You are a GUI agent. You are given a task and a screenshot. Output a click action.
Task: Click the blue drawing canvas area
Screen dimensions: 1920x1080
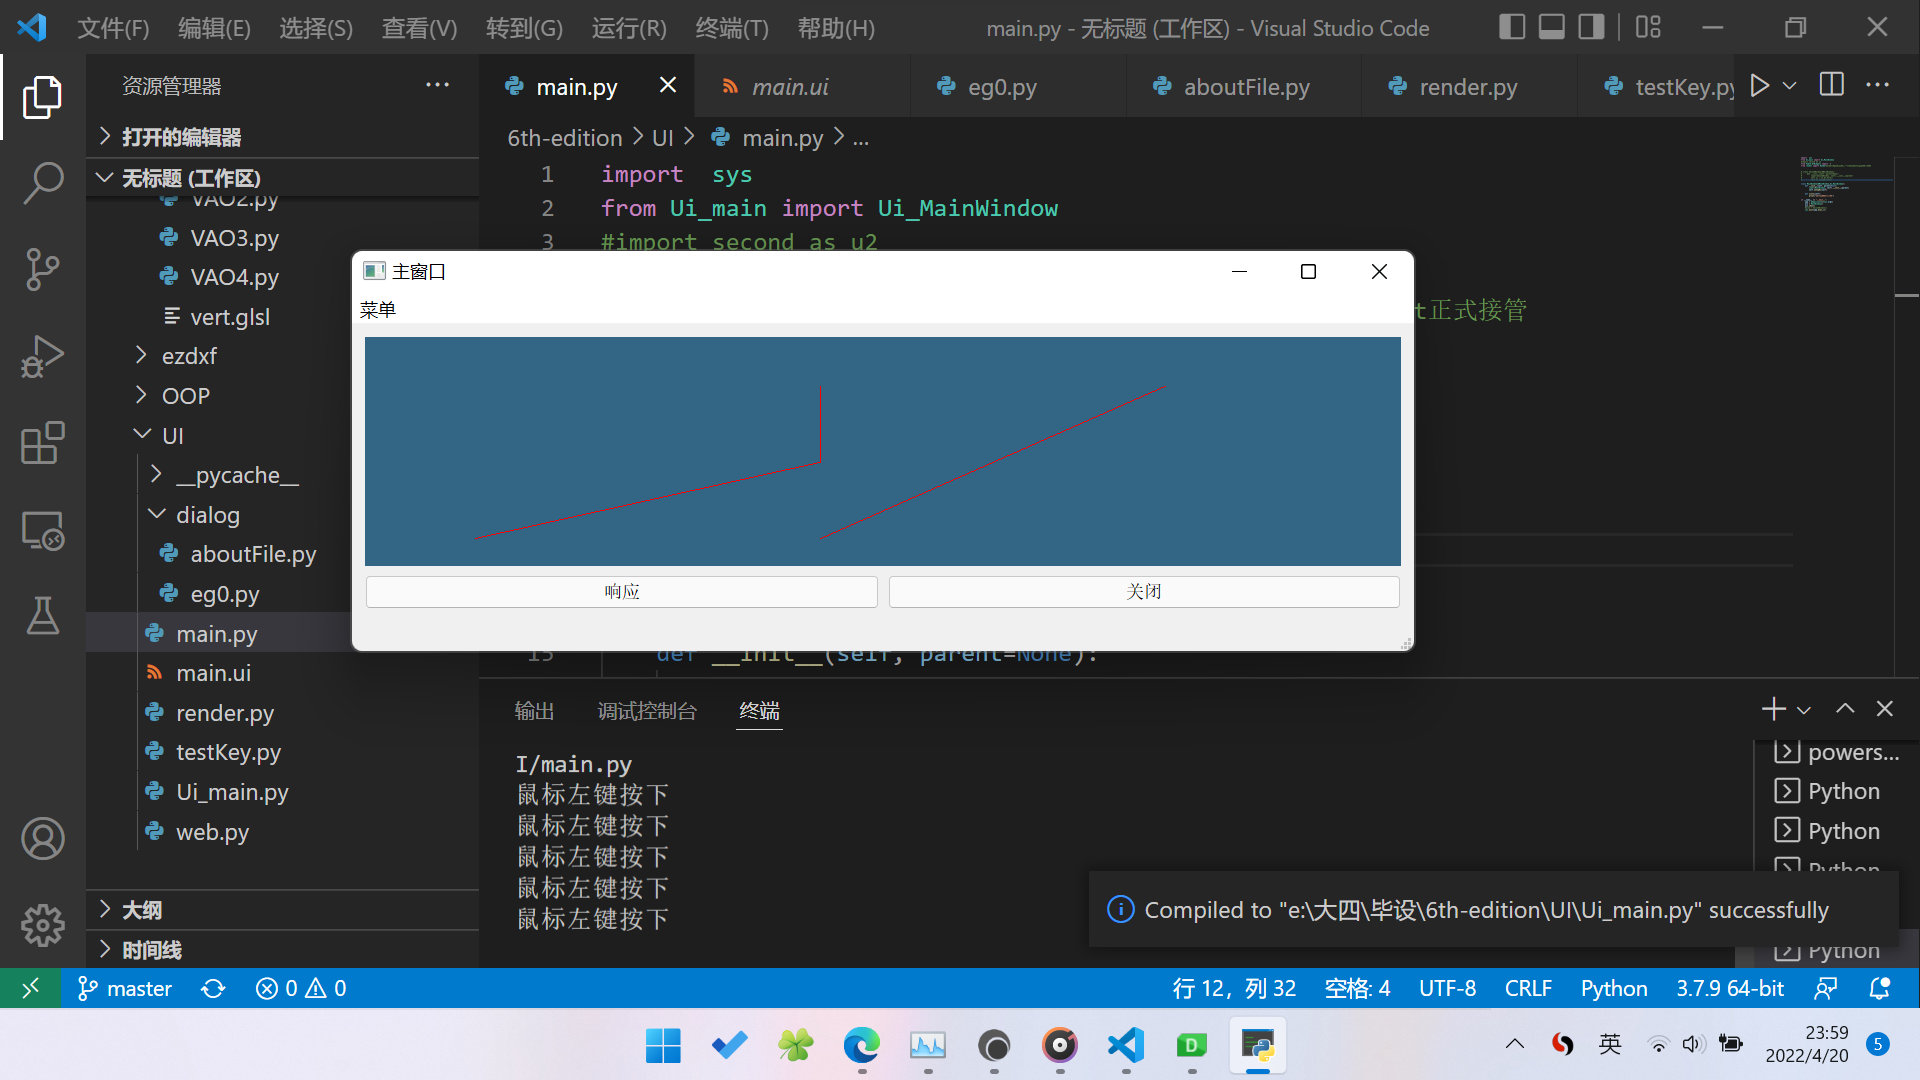(882, 451)
